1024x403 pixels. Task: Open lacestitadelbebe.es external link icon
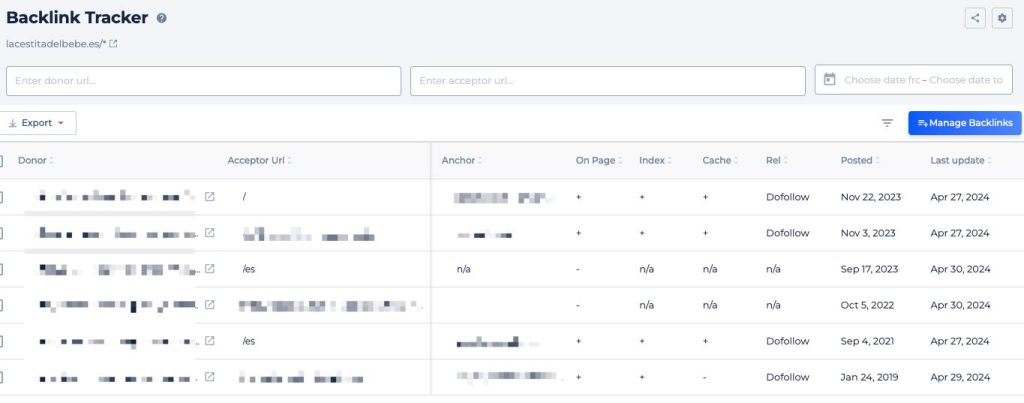click(113, 44)
